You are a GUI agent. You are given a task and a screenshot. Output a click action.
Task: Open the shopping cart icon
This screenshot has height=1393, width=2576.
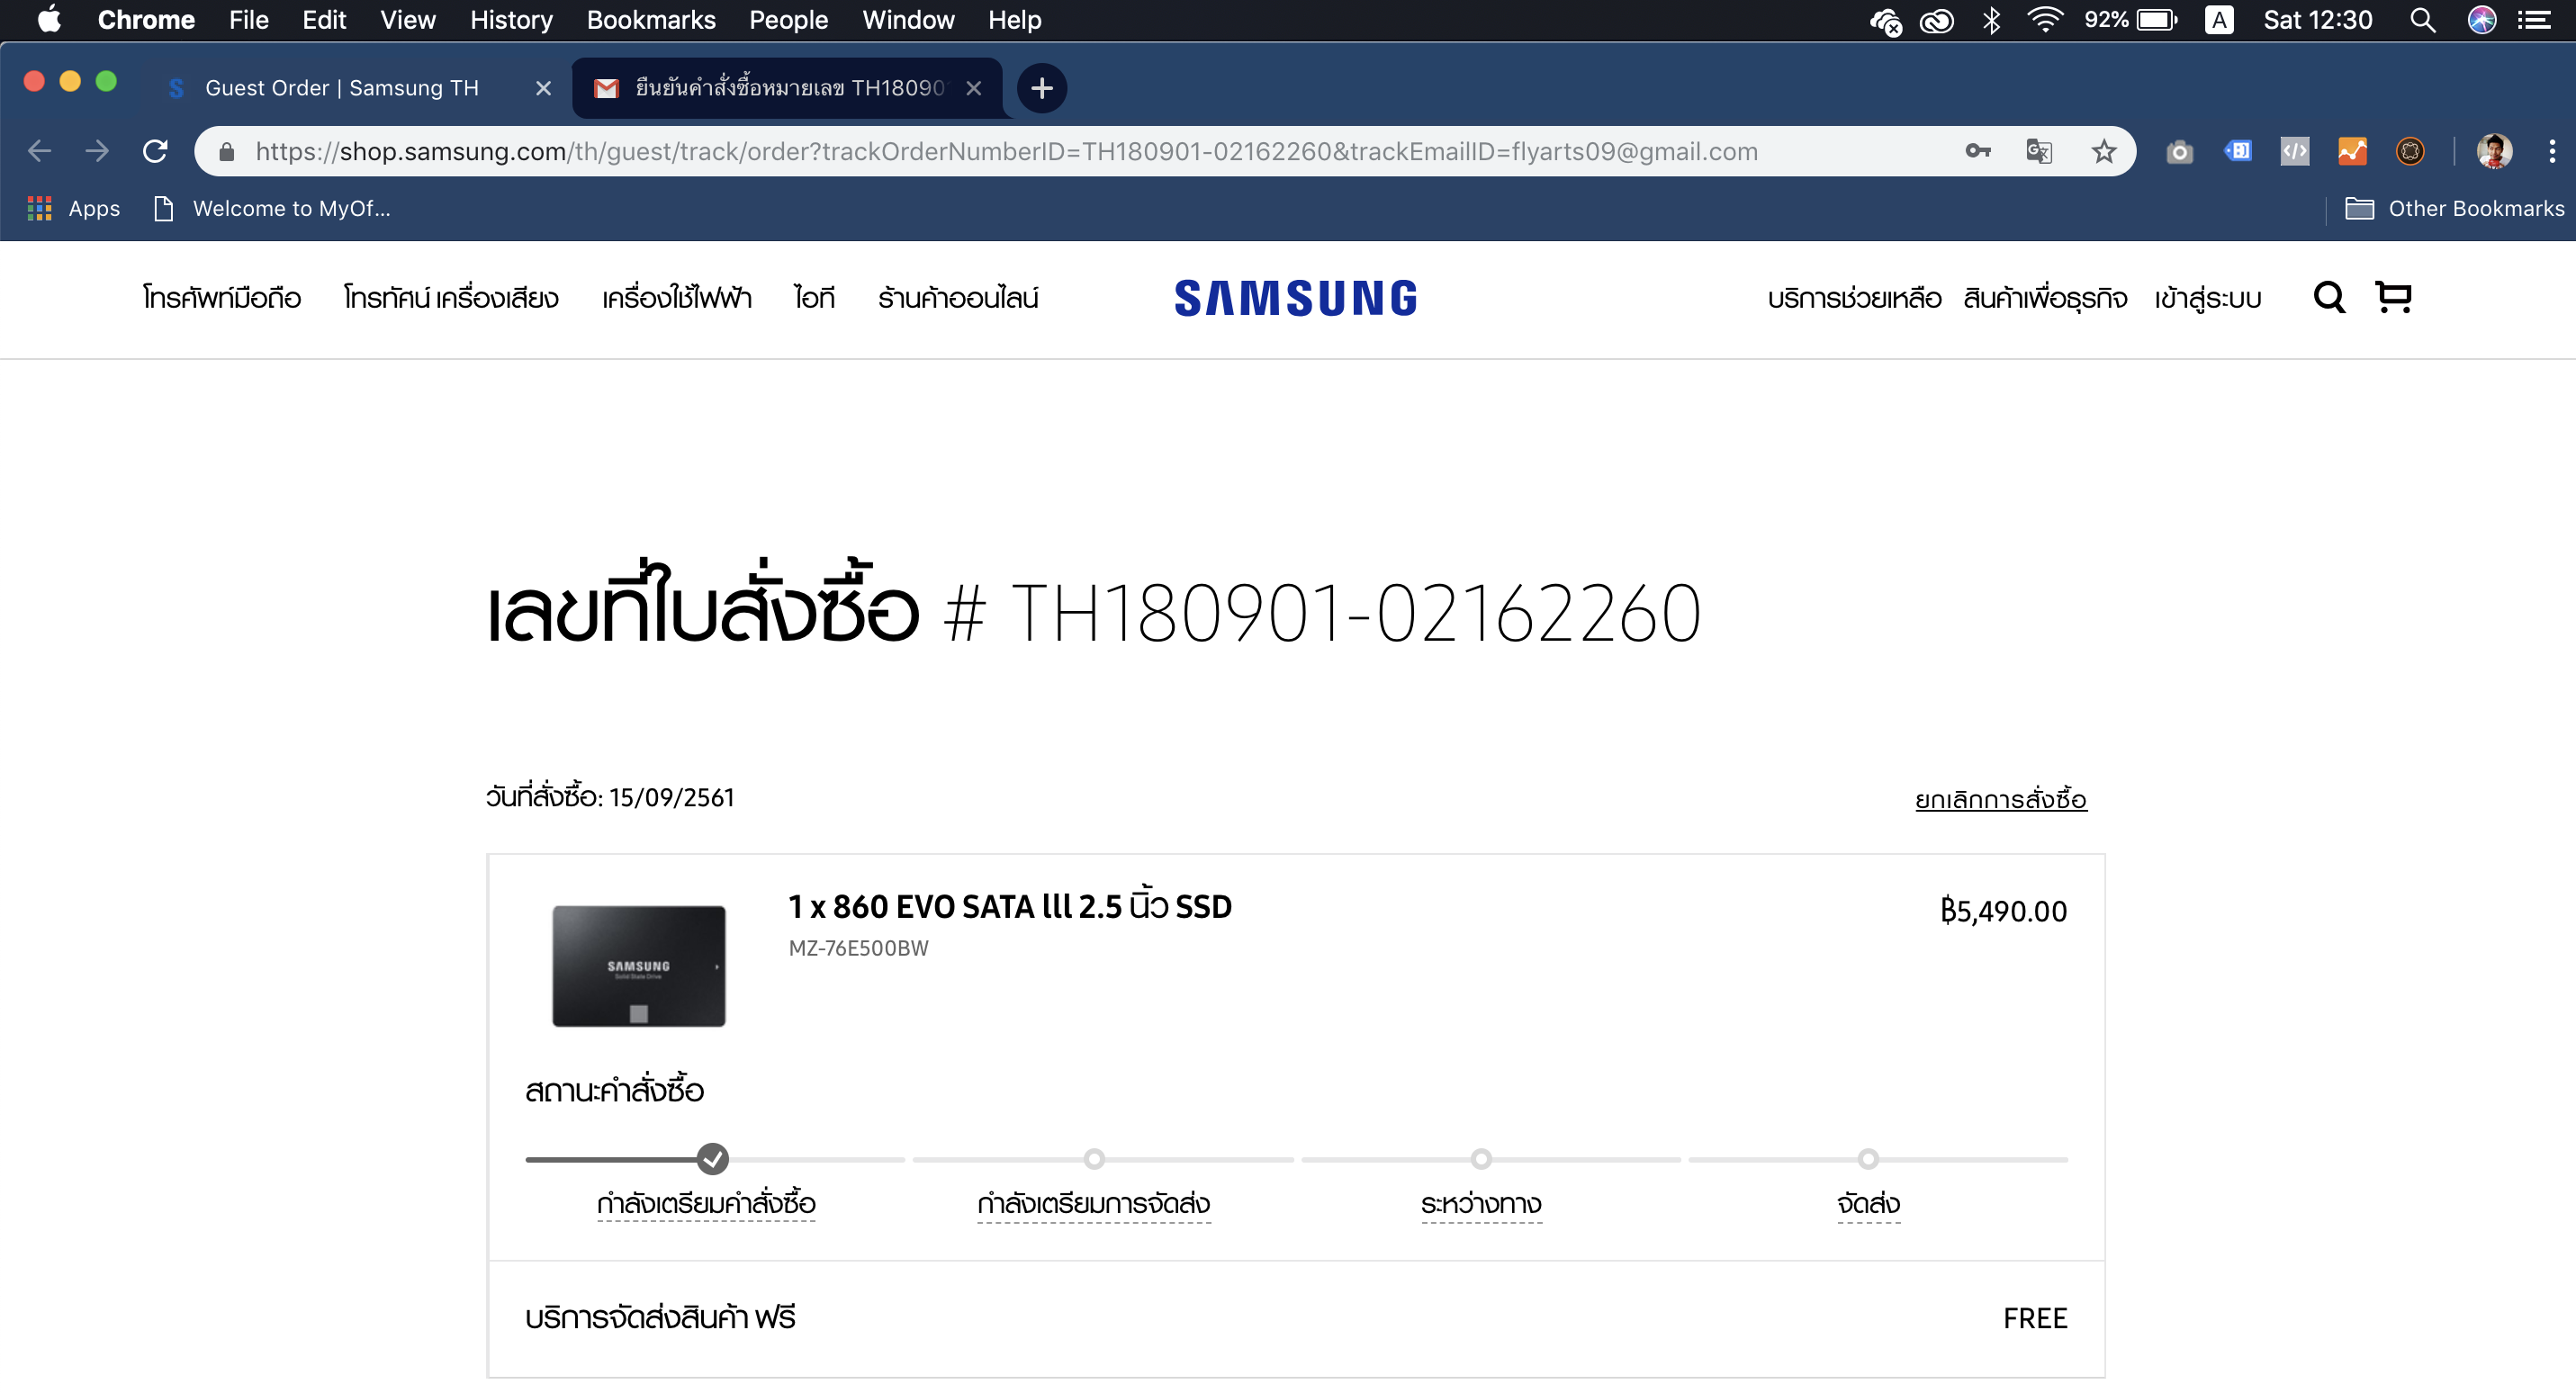(x=2394, y=297)
